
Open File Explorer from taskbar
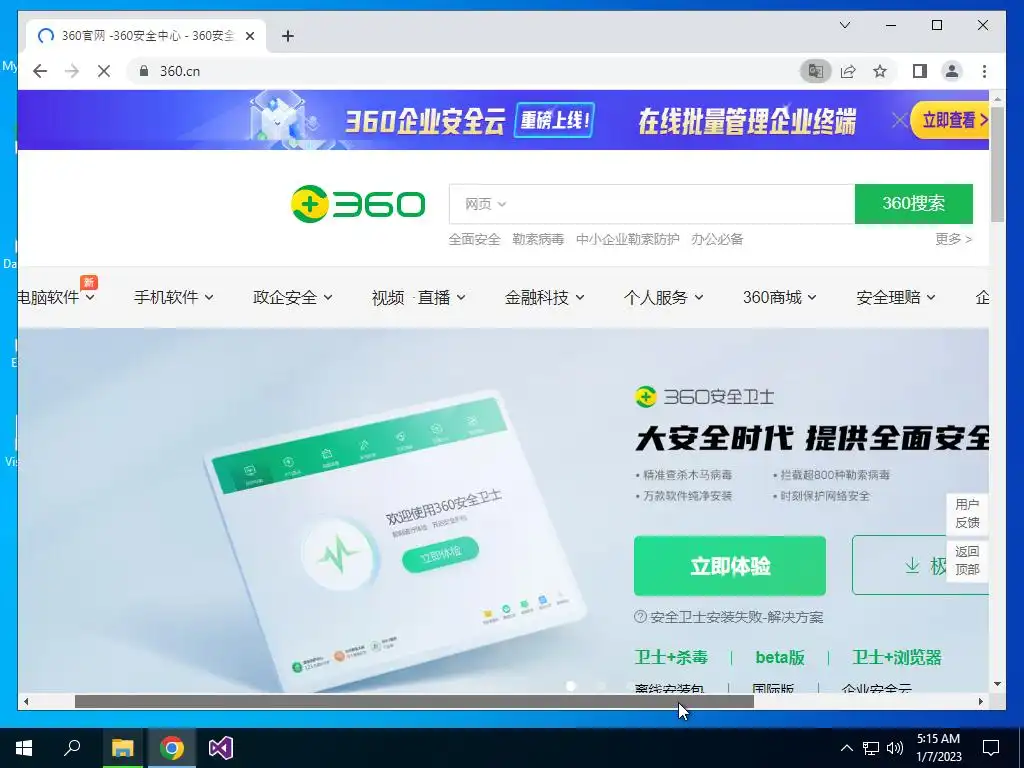pos(122,748)
